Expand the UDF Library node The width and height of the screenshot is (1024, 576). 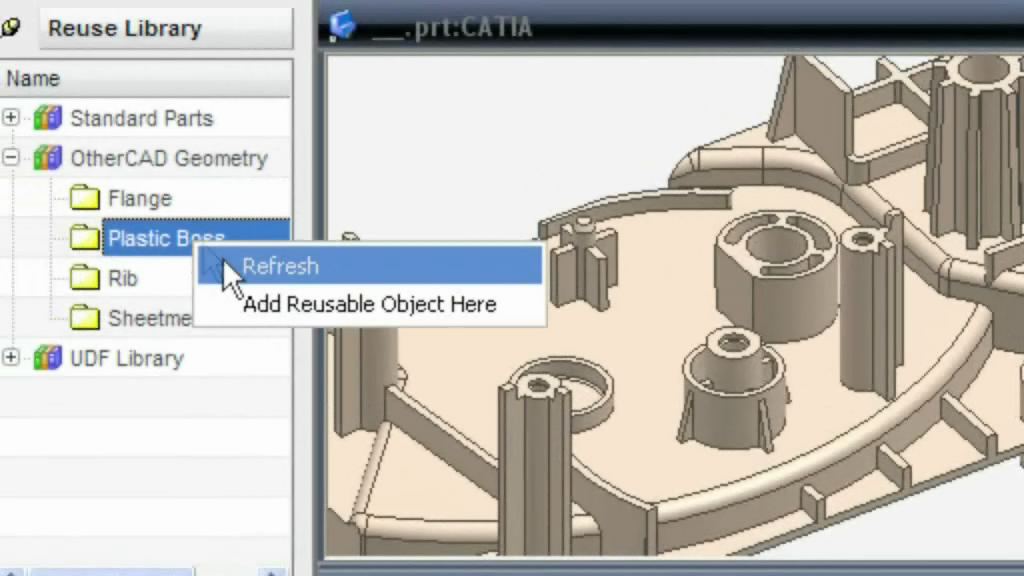click(10, 358)
